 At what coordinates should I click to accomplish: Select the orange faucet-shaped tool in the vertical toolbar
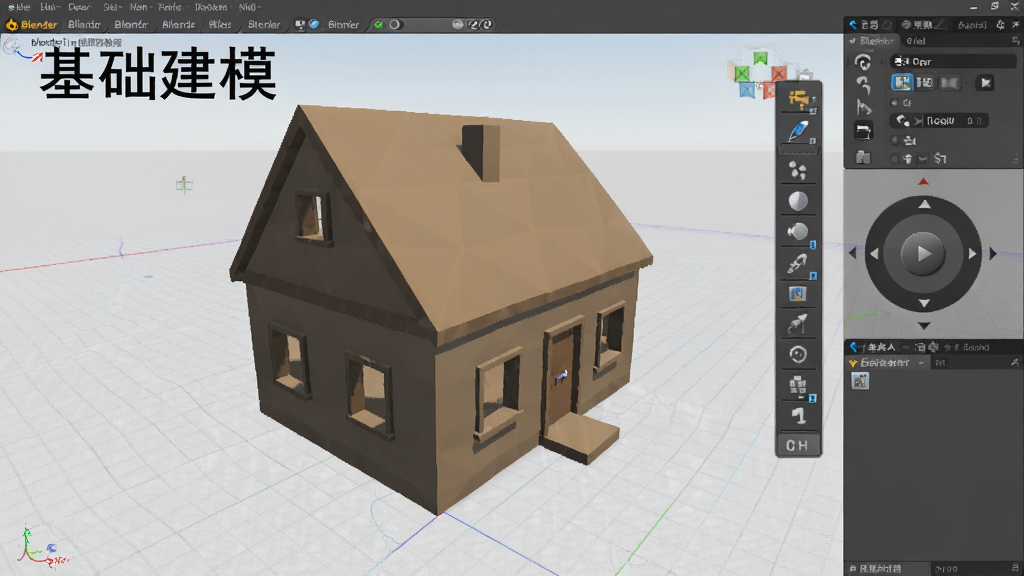798,100
